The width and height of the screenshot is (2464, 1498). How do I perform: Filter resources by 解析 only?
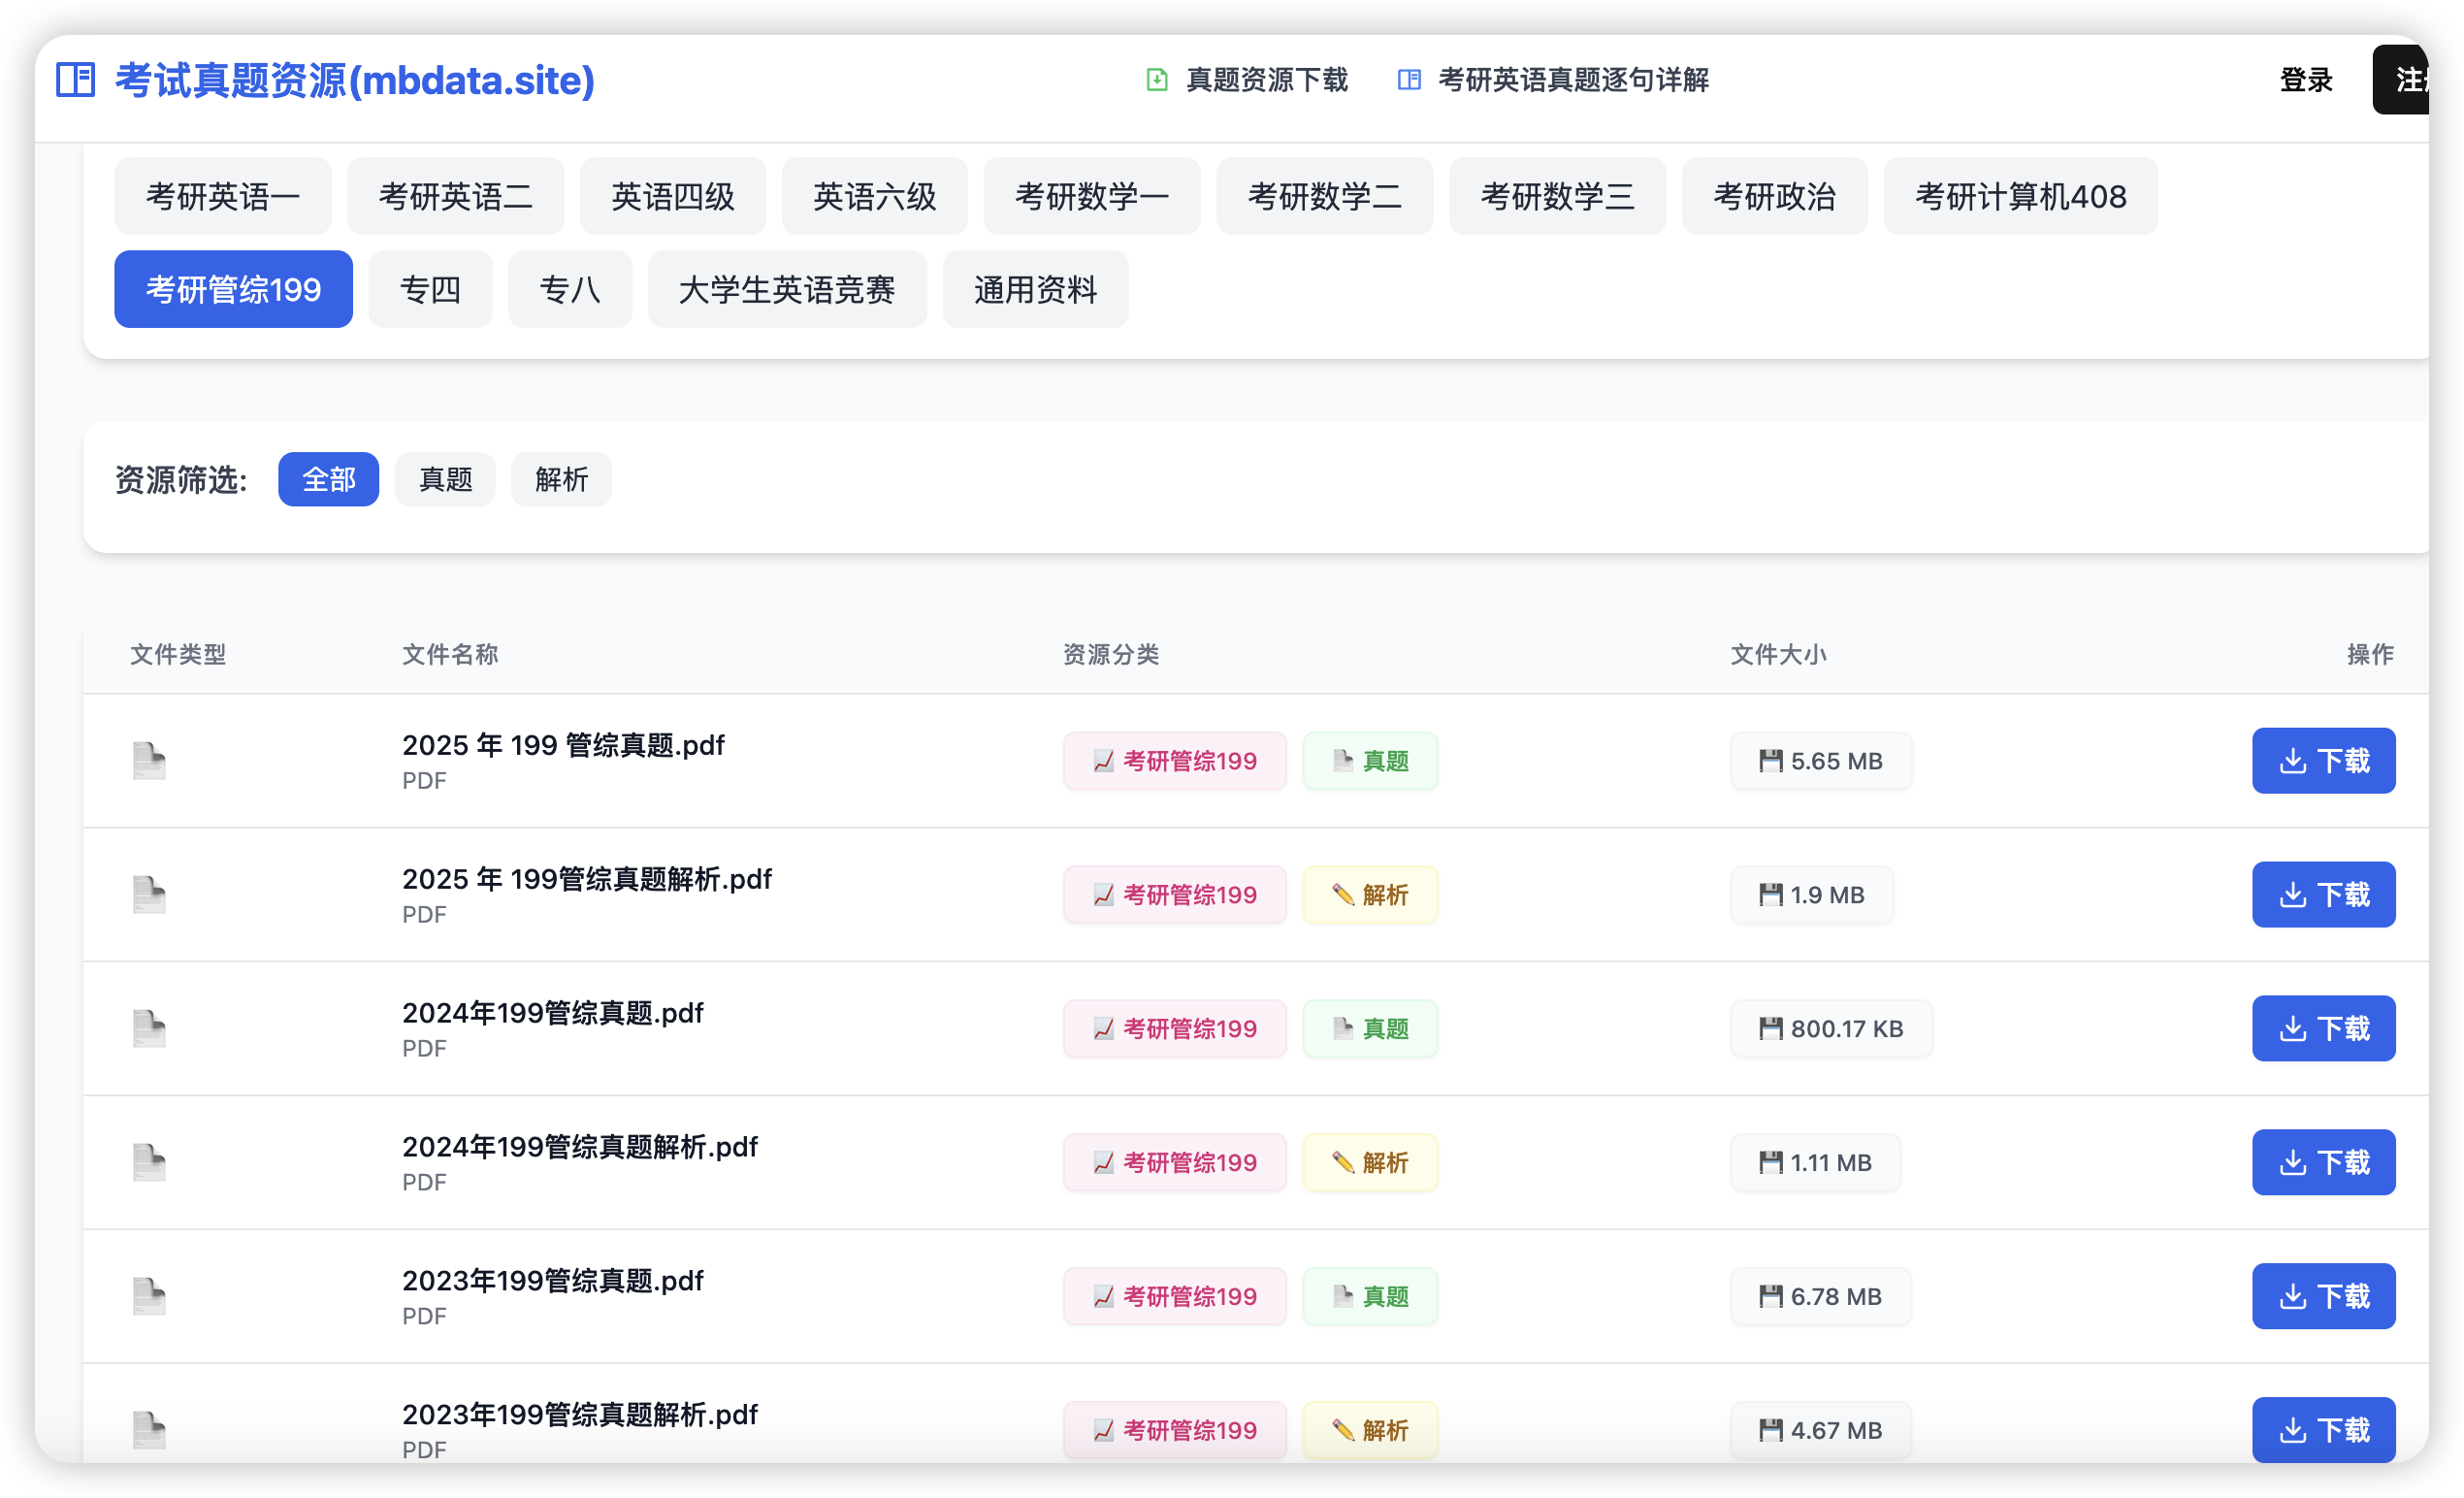[561, 480]
